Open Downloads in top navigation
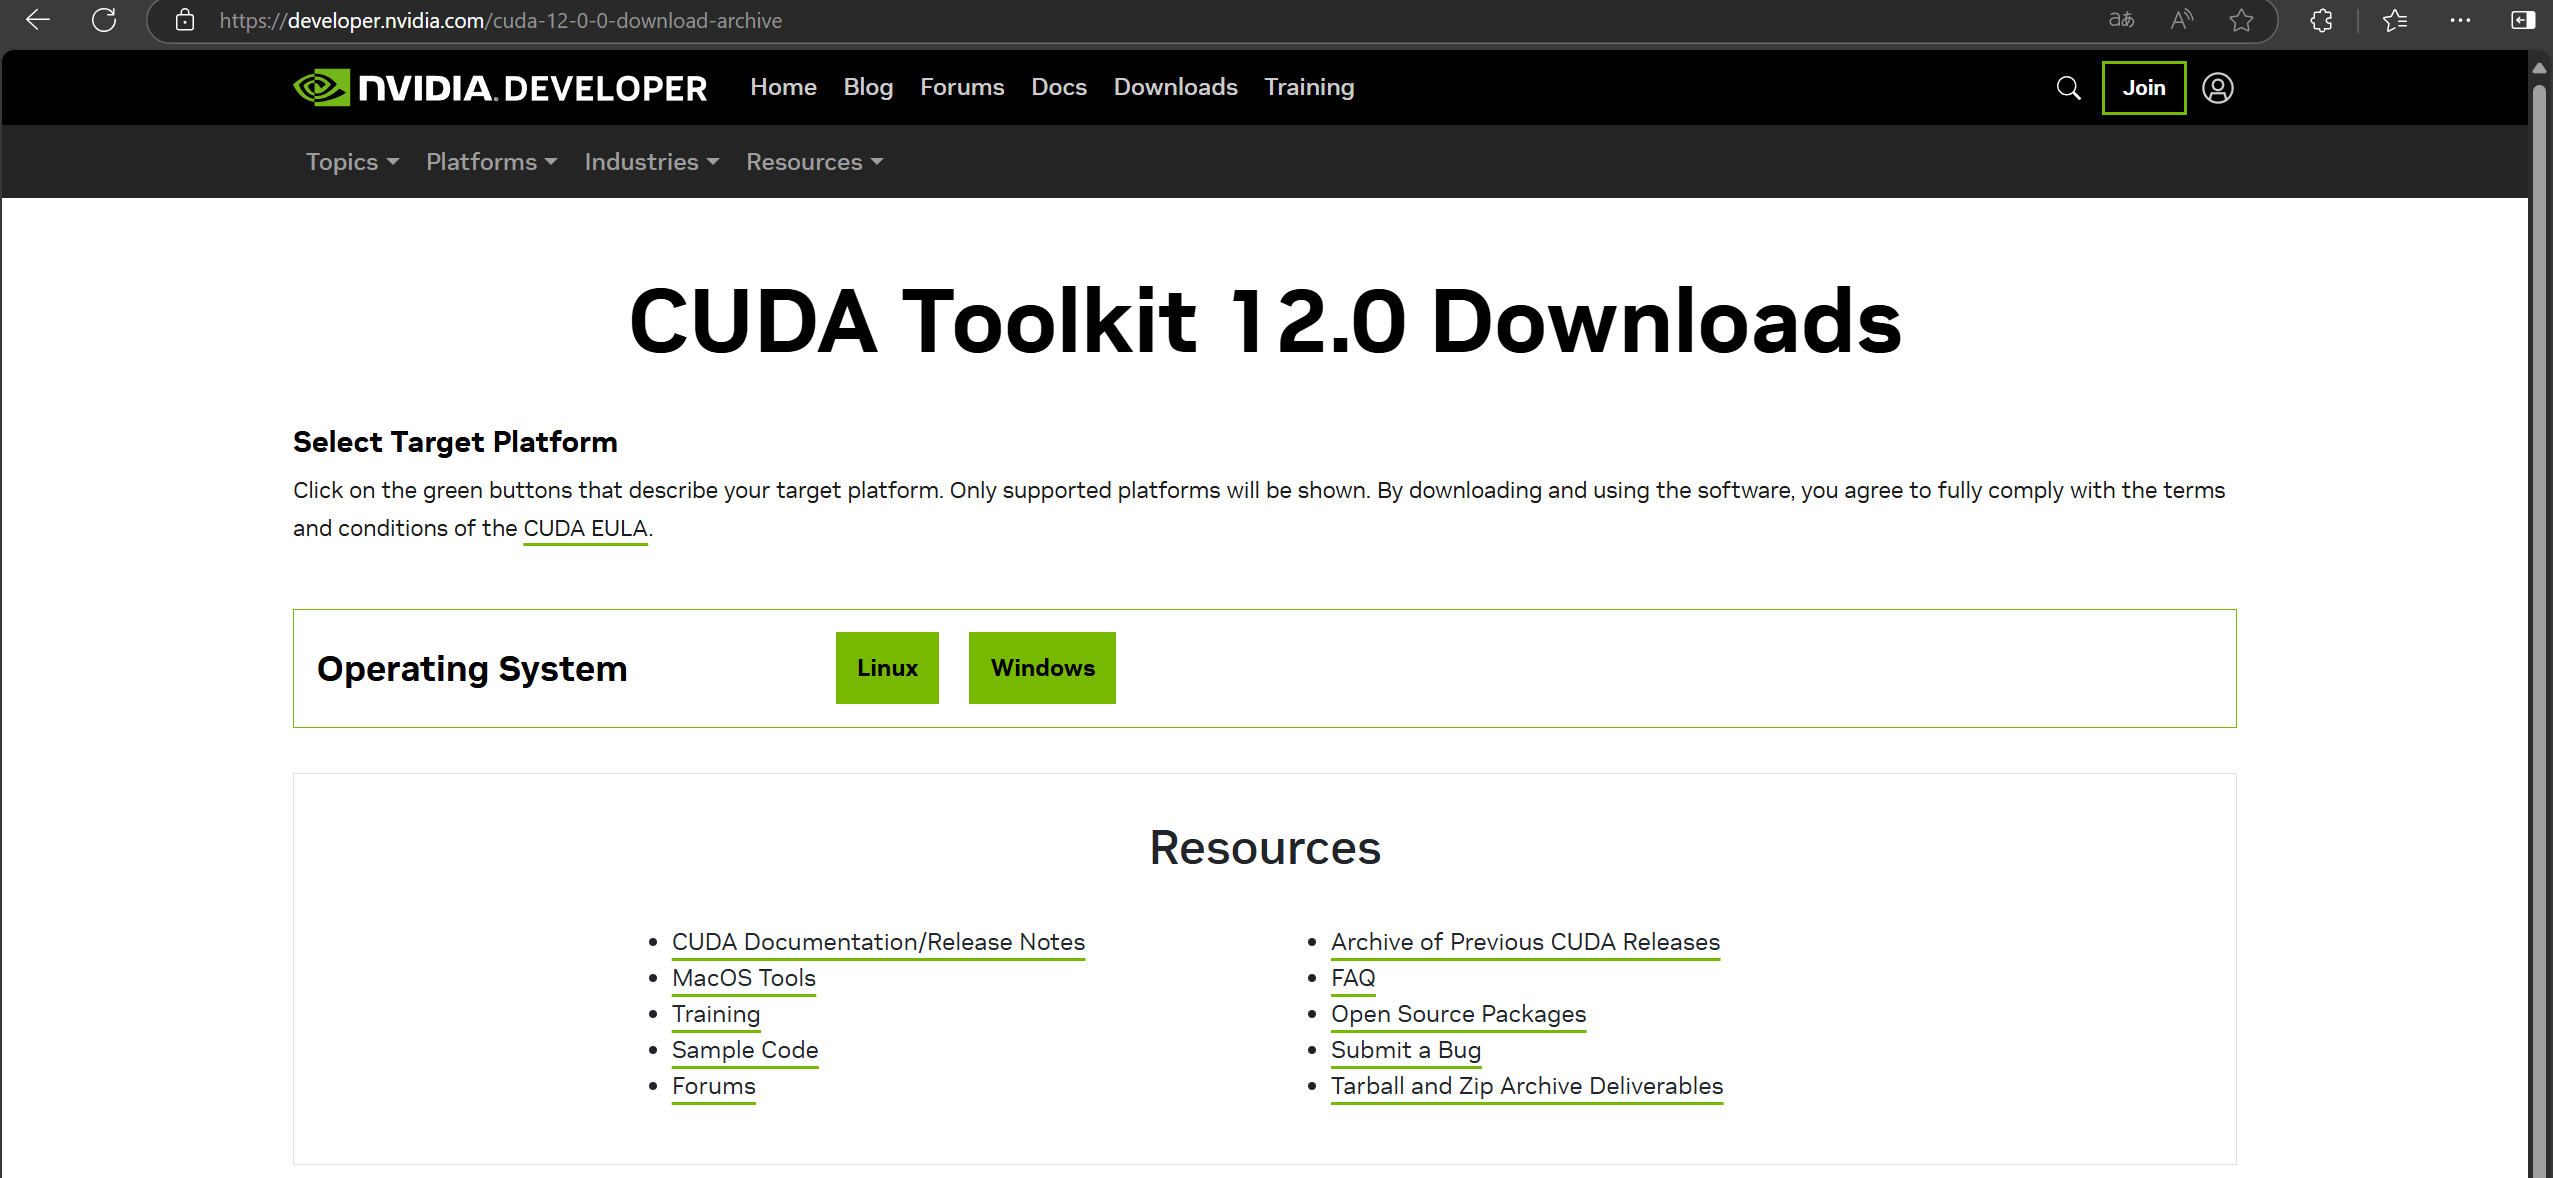The height and width of the screenshot is (1178, 2553). [1175, 87]
